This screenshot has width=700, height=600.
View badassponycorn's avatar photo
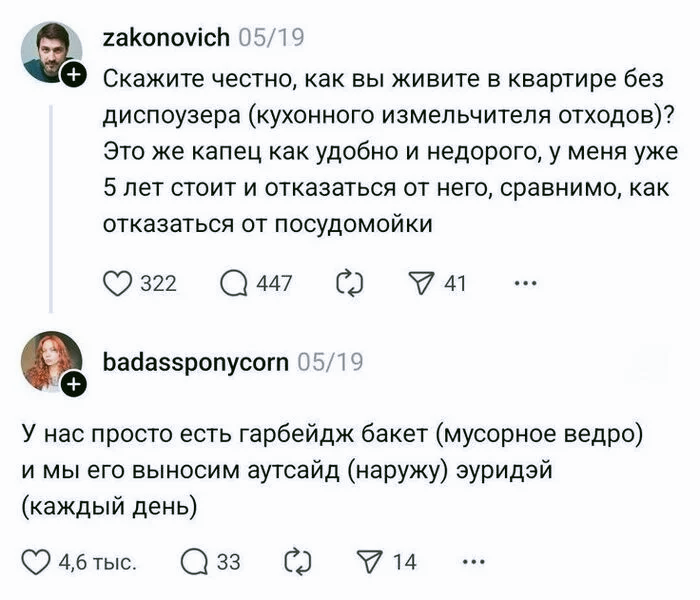tap(52, 361)
